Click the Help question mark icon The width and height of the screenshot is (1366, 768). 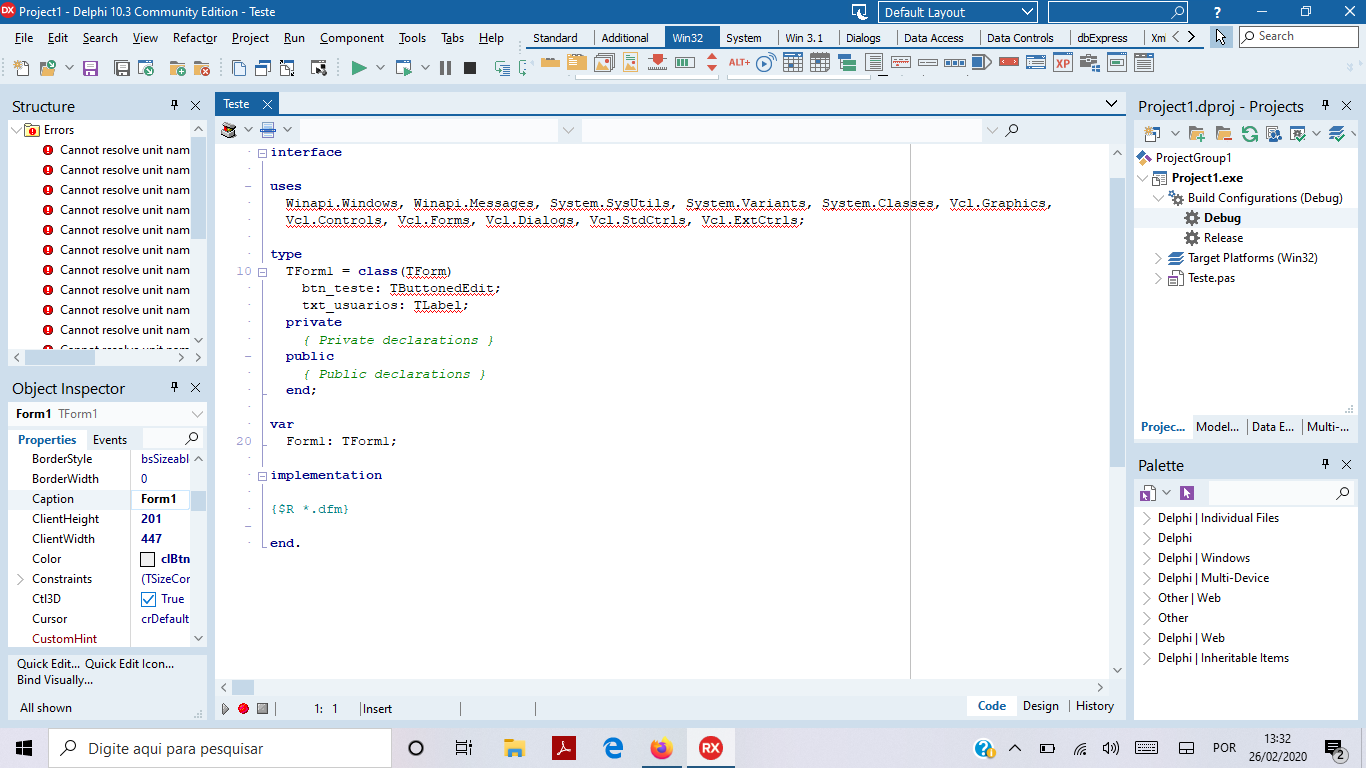click(1217, 12)
